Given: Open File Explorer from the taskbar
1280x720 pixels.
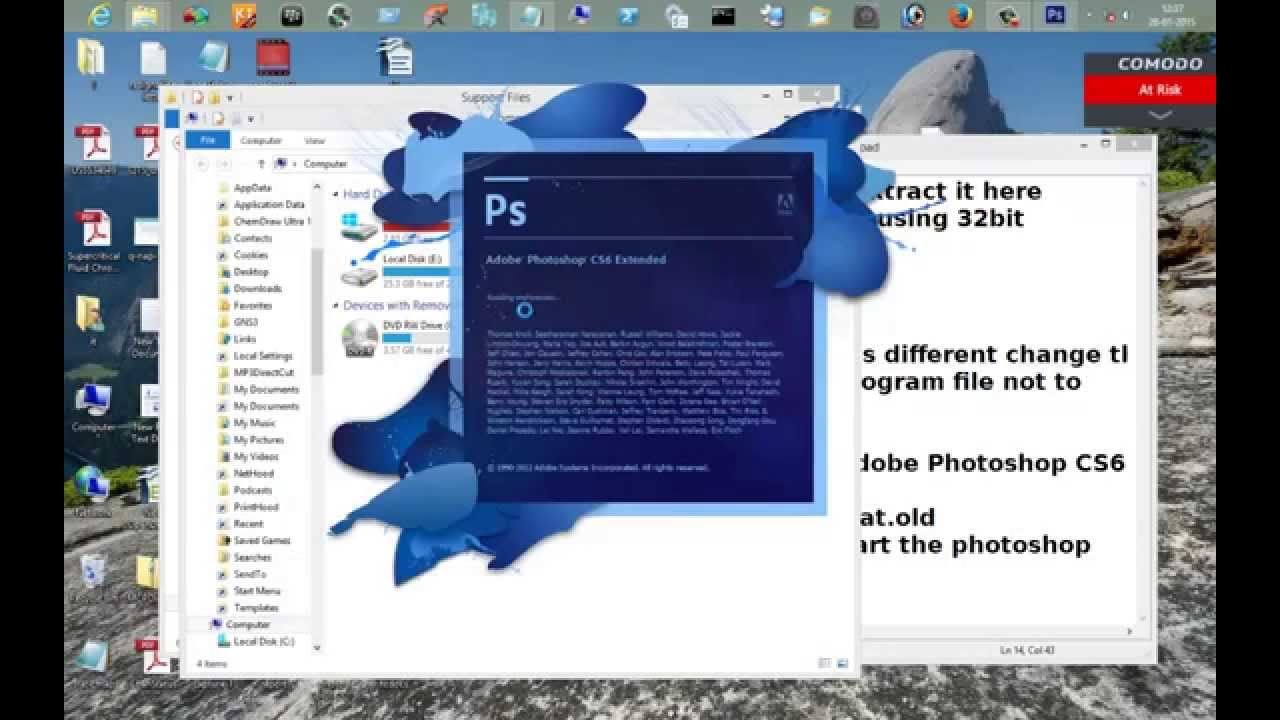Looking at the screenshot, I should point(146,15).
